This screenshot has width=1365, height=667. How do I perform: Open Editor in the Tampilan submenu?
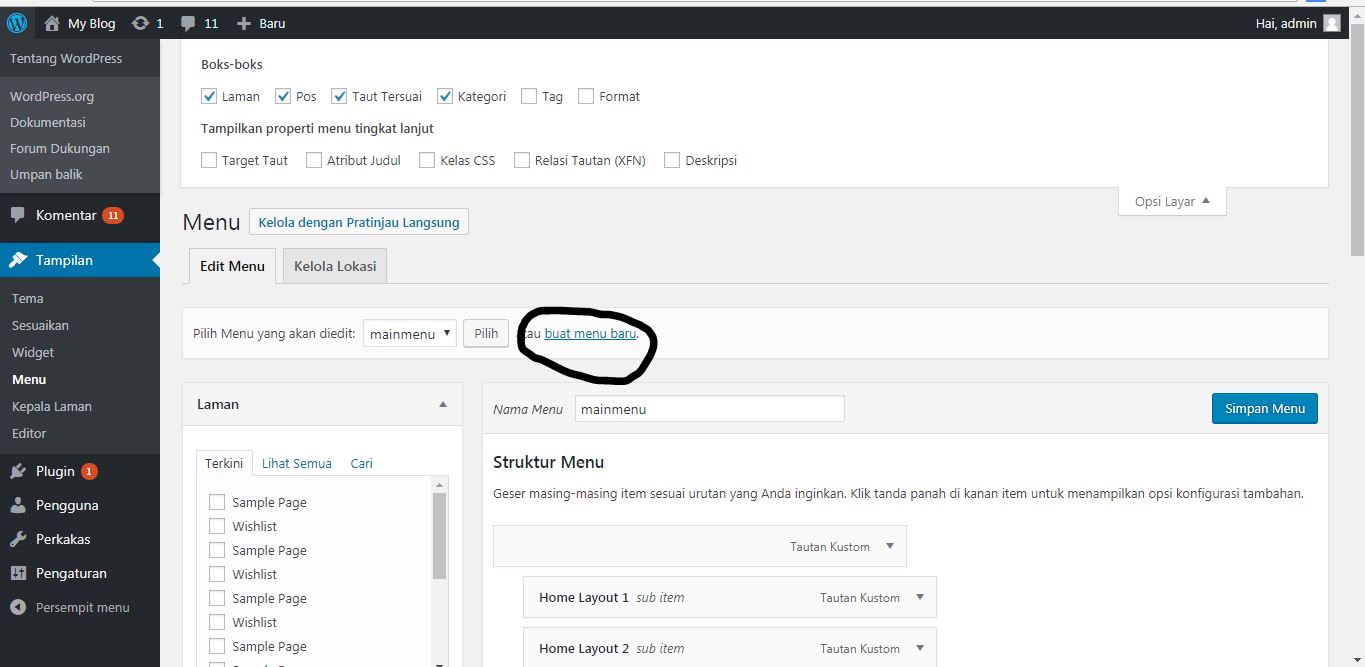pos(29,433)
